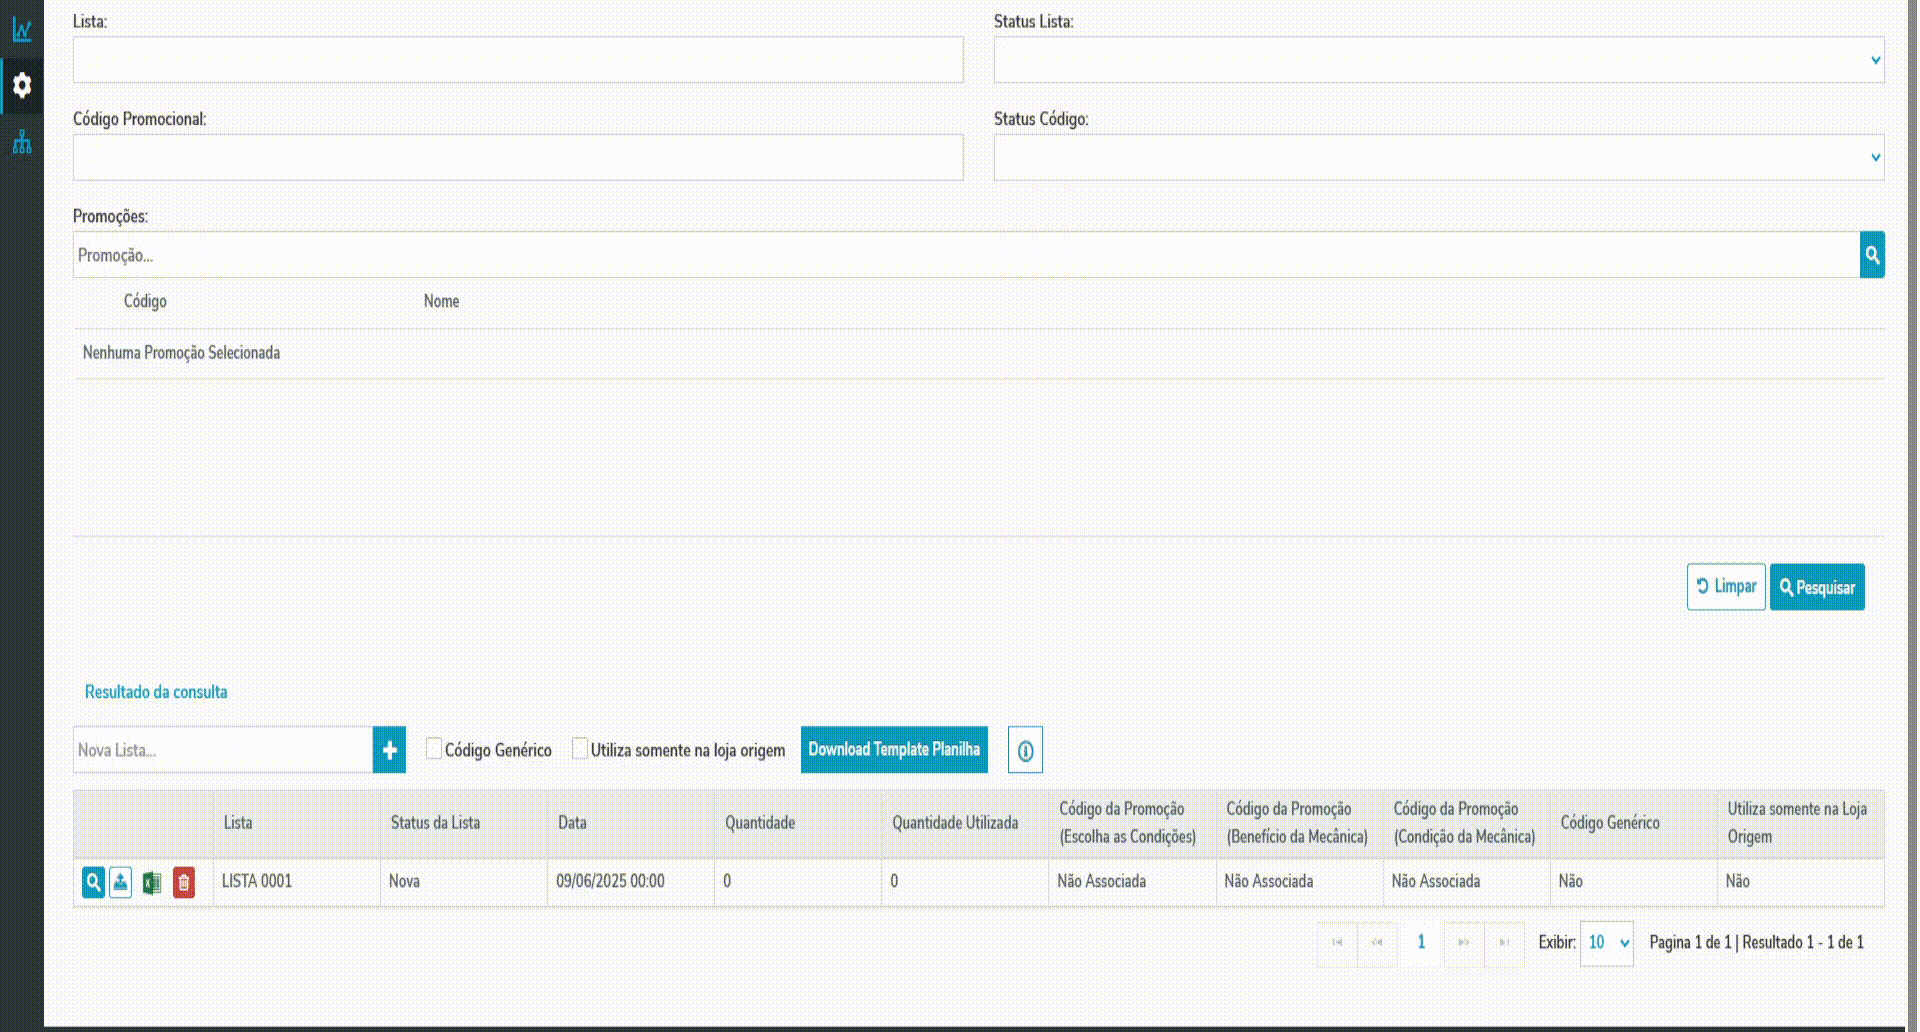Viewport: 1920px width, 1032px height.
Task: Toggle Utiliza somente na loja origem checkbox
Action: 579,749
